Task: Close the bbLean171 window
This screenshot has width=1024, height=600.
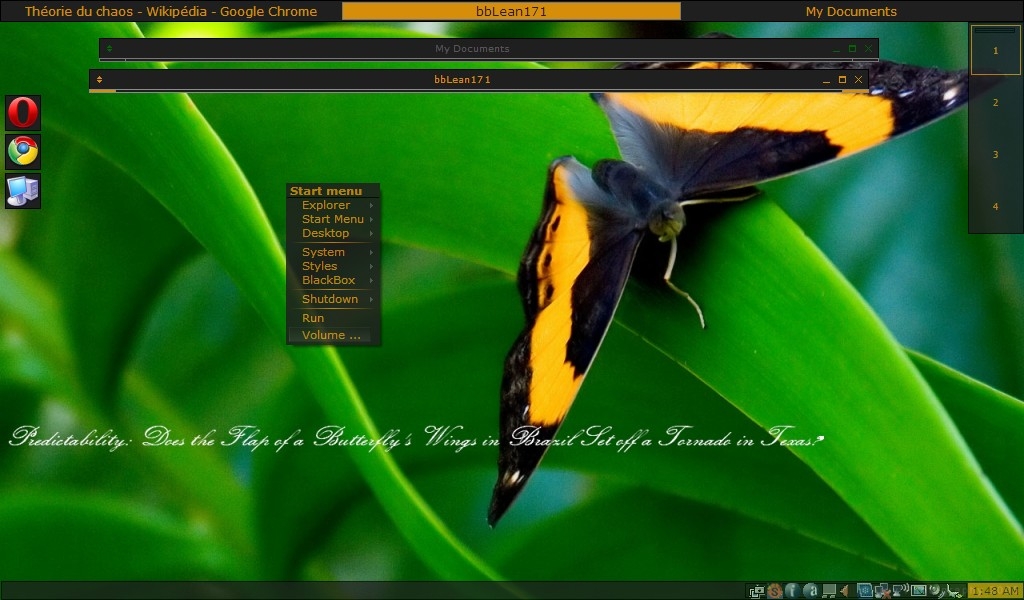Action: pos(859,80)
